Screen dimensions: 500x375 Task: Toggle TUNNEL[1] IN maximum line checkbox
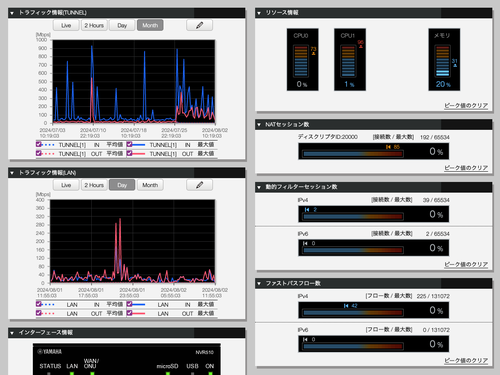point(129,144)
